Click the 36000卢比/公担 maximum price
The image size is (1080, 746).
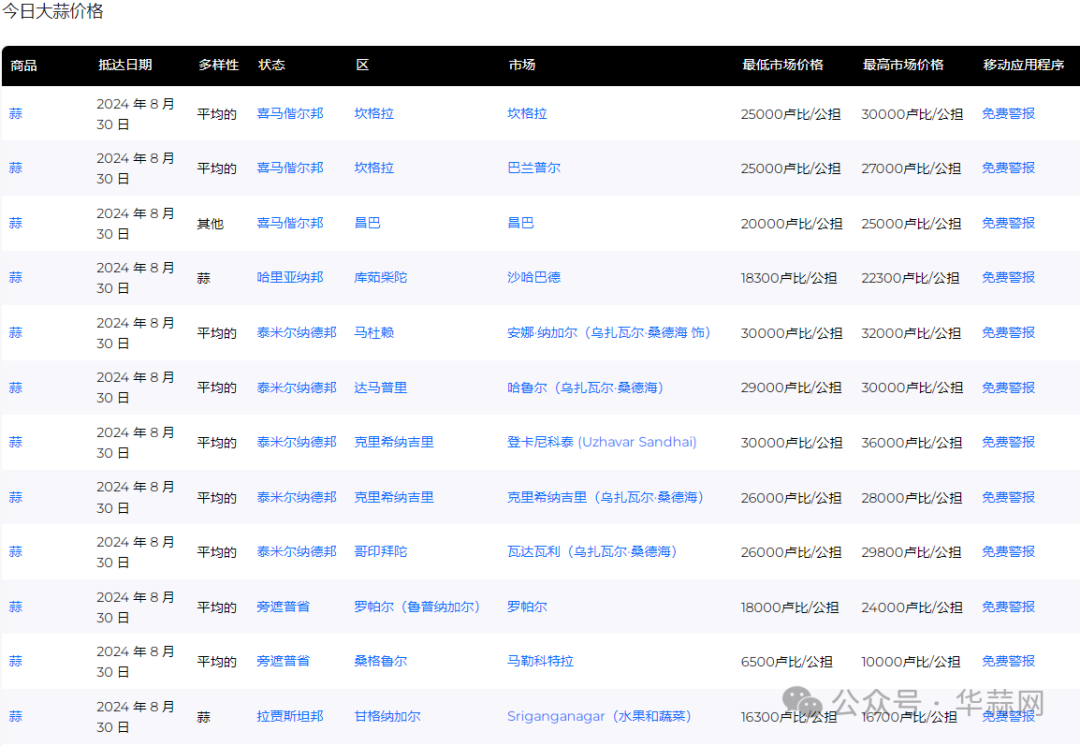click(911, 443)
